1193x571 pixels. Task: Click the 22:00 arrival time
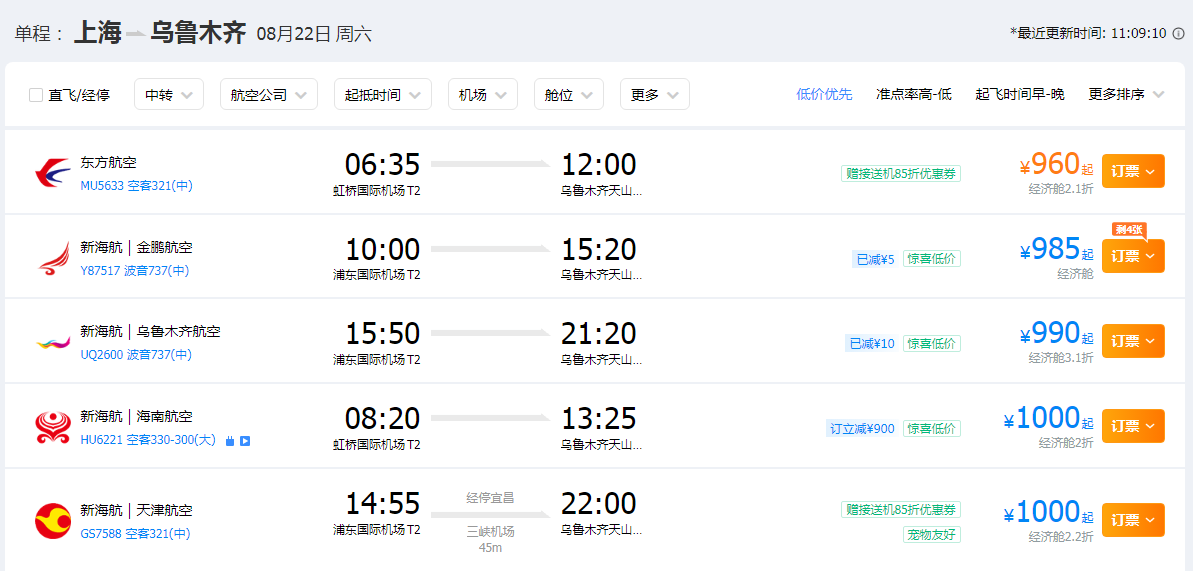(599, 504)
